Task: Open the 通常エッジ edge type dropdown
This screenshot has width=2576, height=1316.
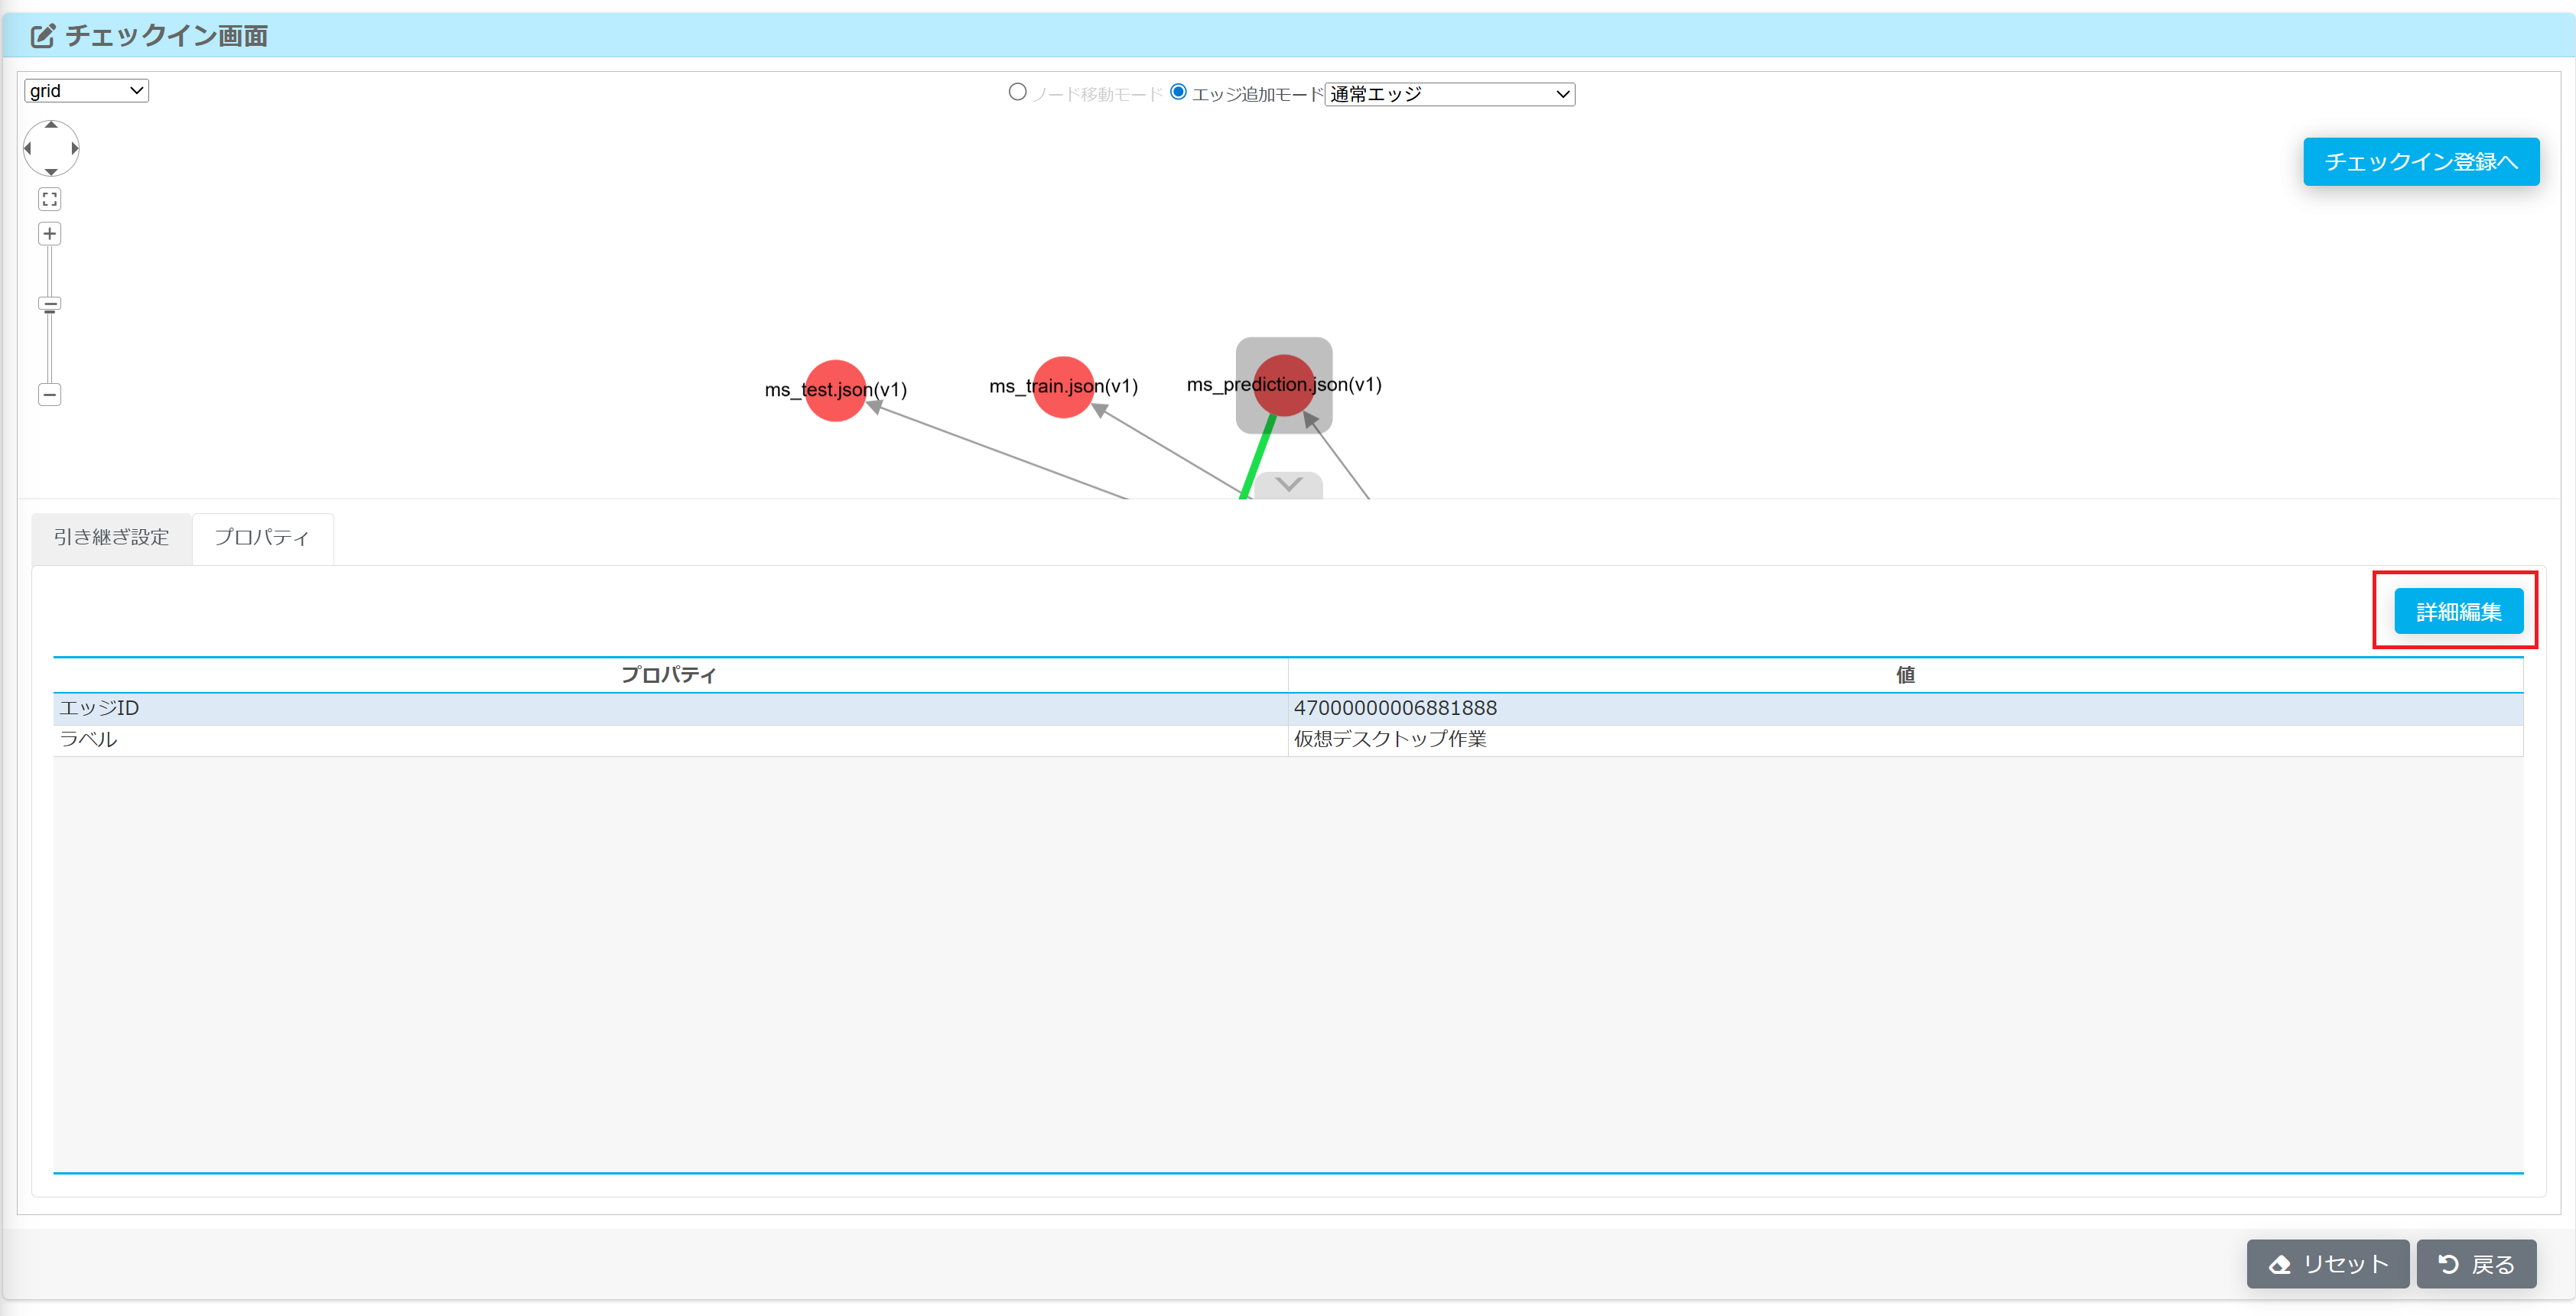Action: tap(1449, 94)
